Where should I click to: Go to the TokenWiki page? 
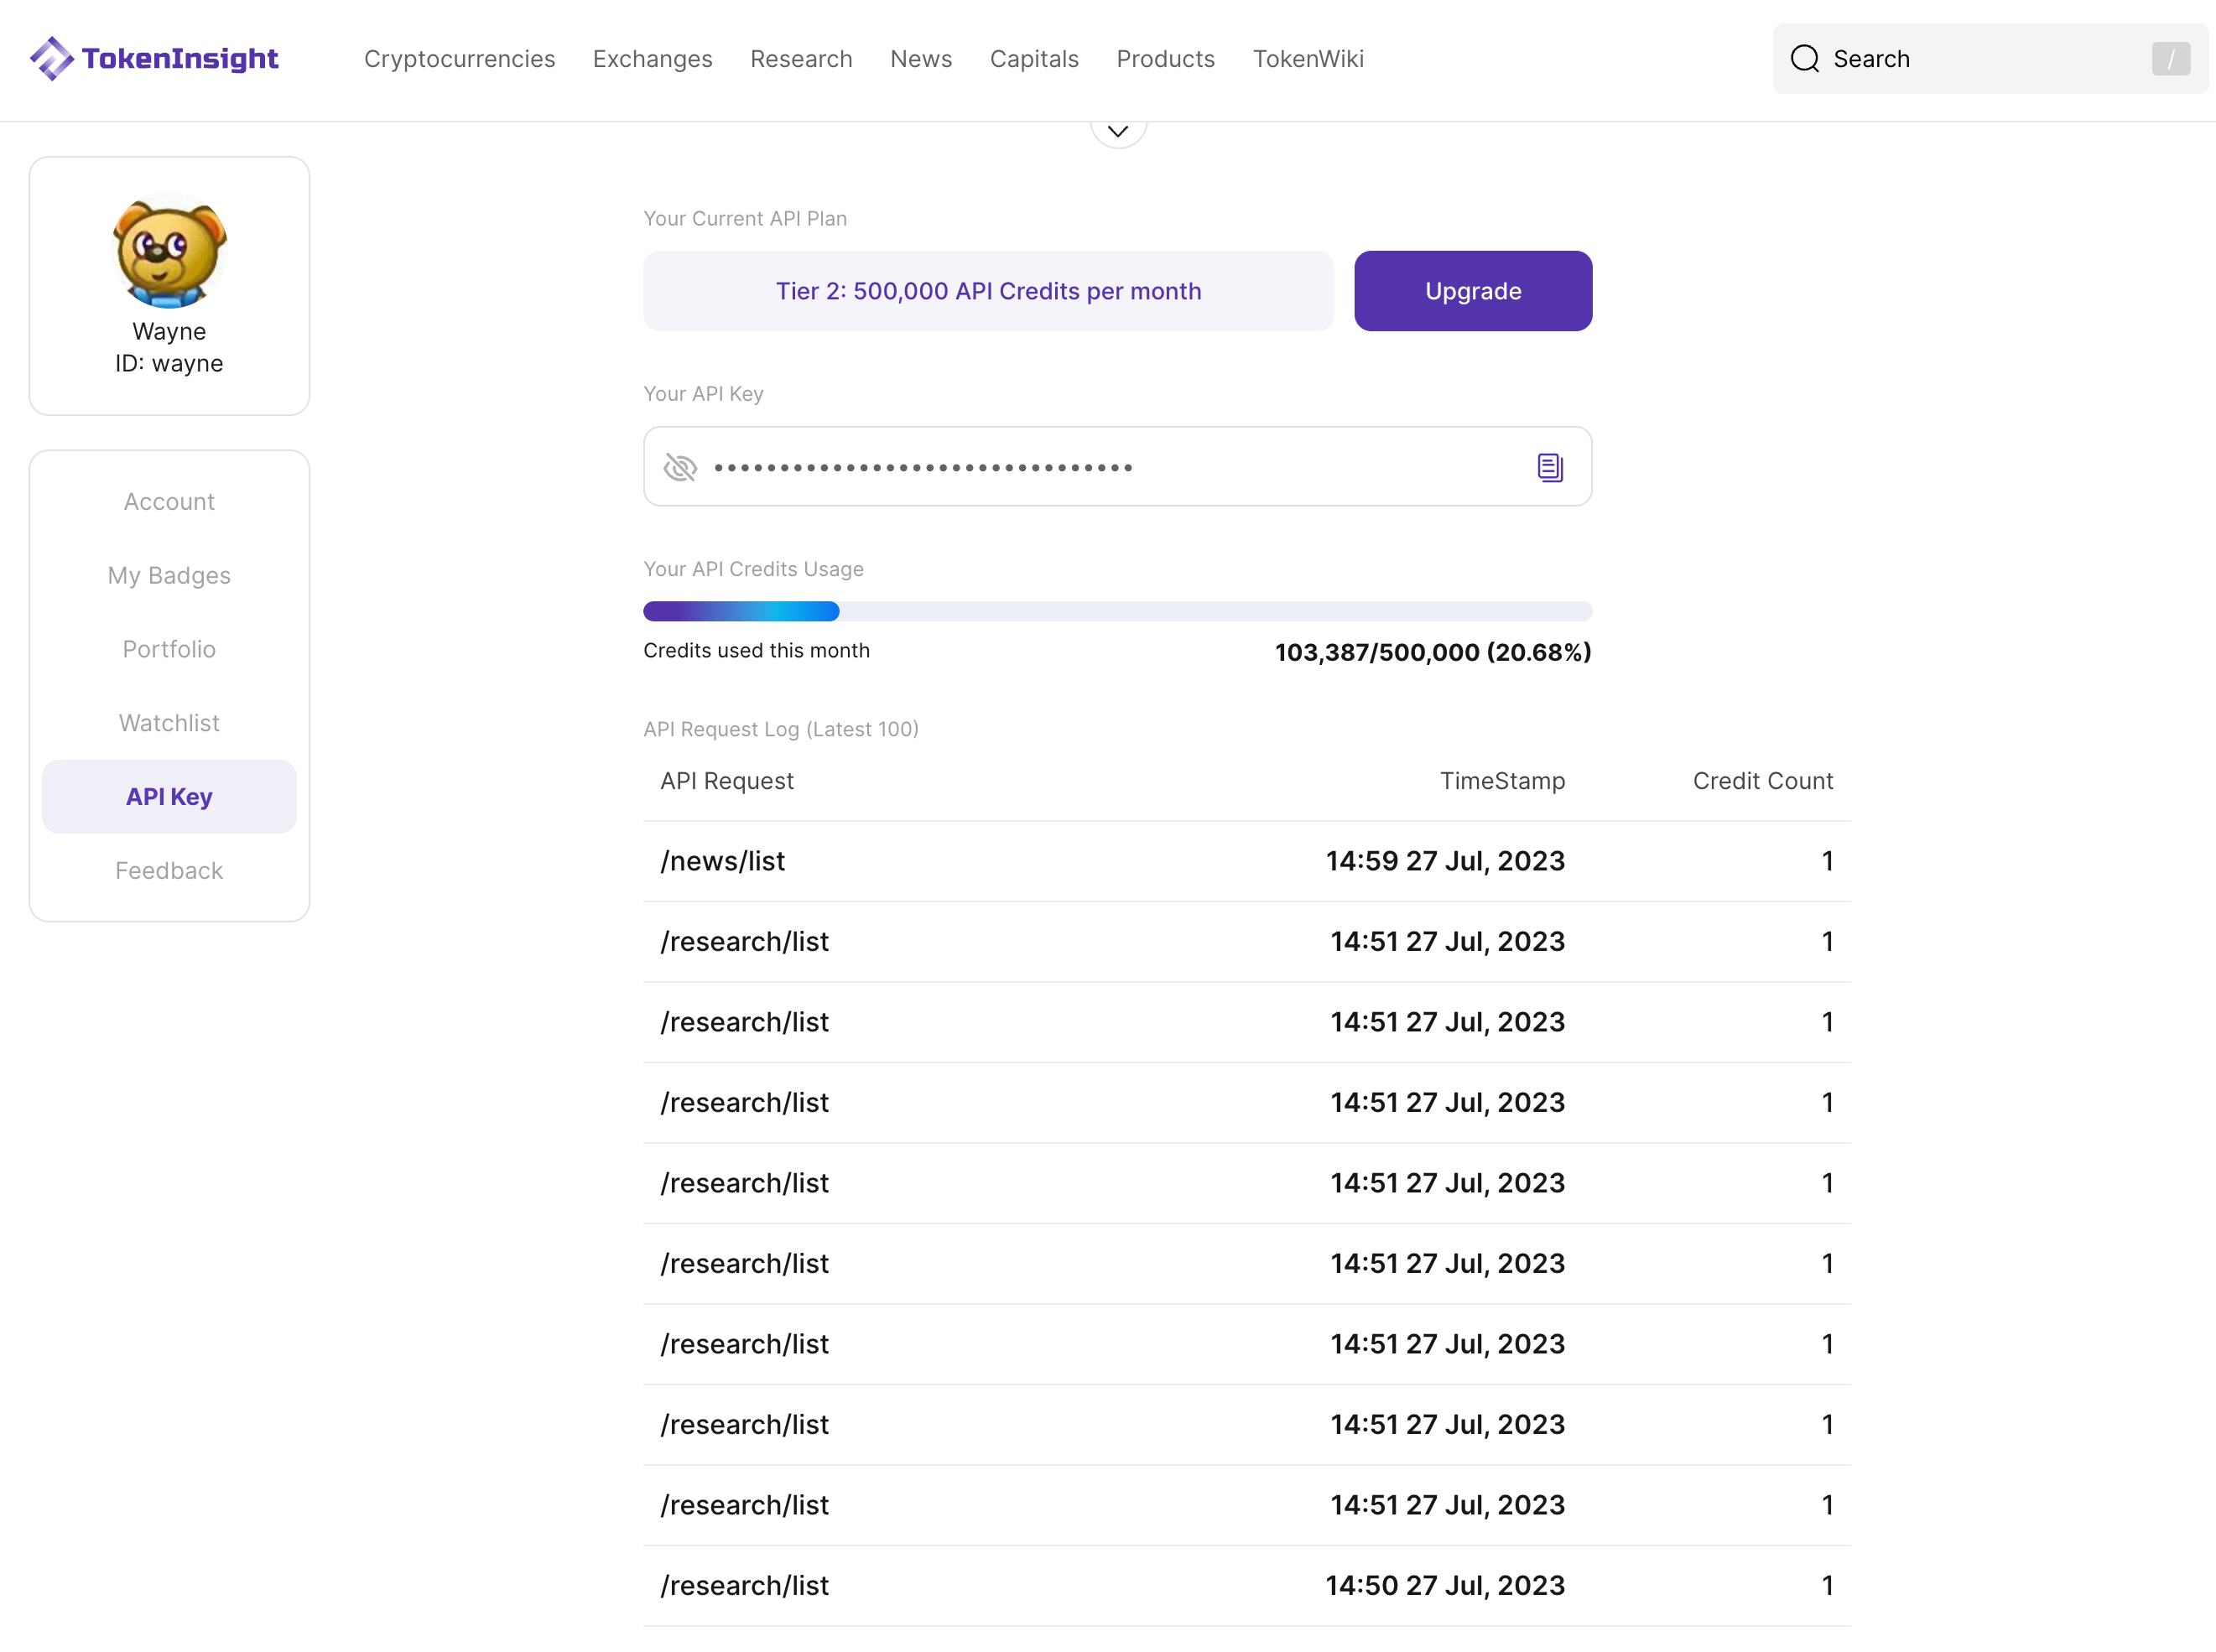1308,59
